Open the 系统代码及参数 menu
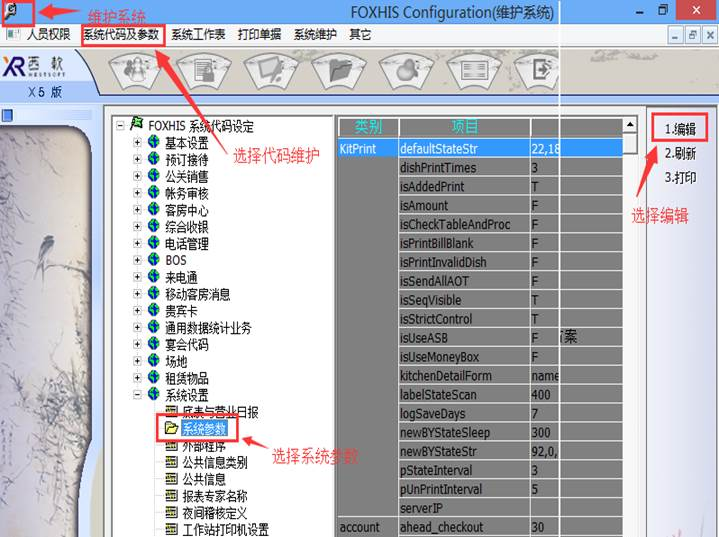Viewport: 719px width, 537px height. [x=121, y=34]
